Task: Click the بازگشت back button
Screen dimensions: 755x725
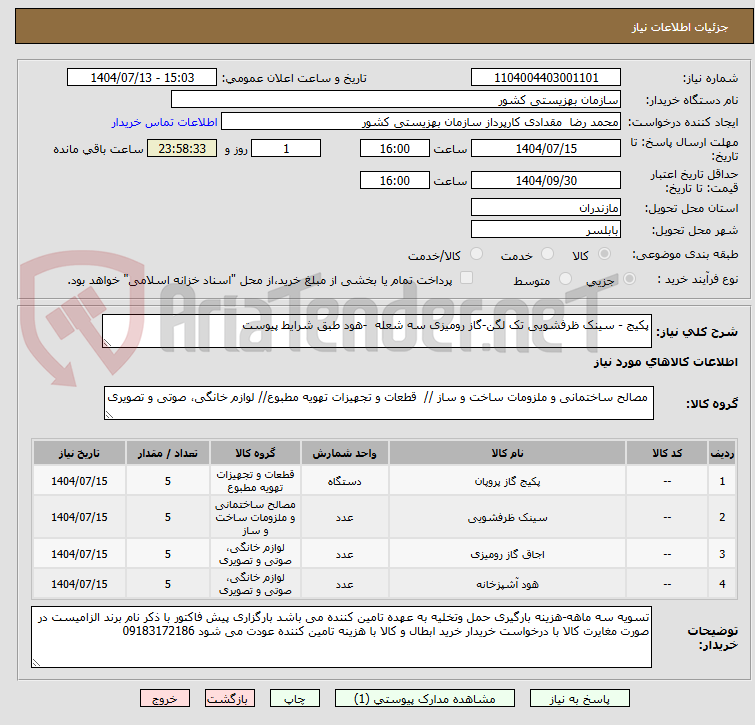Action: tap(231, 699)
